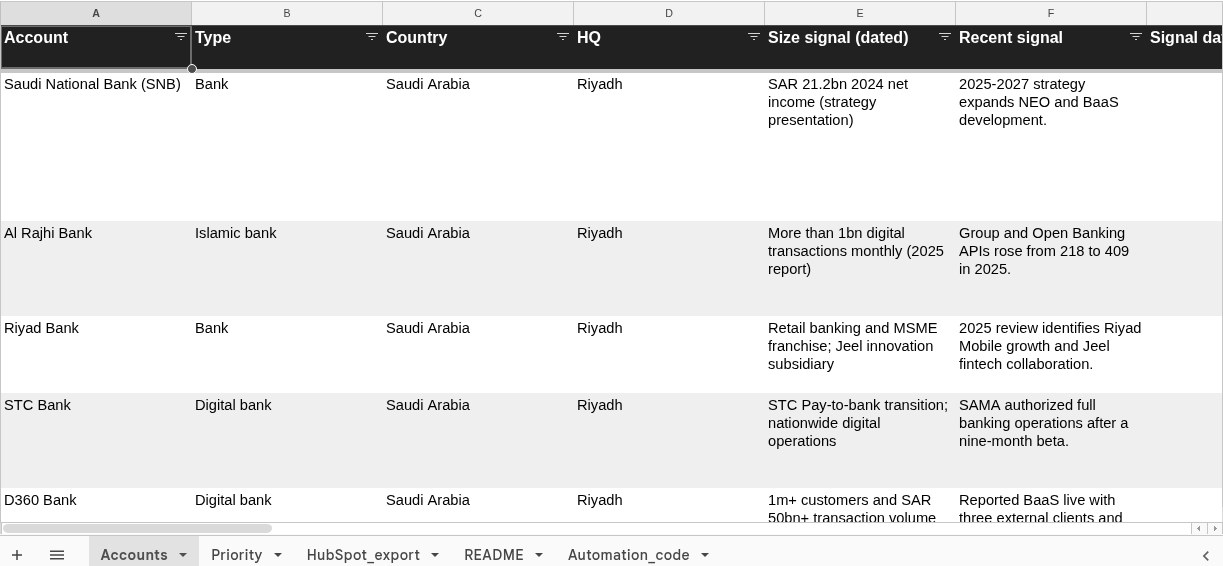Select column F header

point(1051,13)
